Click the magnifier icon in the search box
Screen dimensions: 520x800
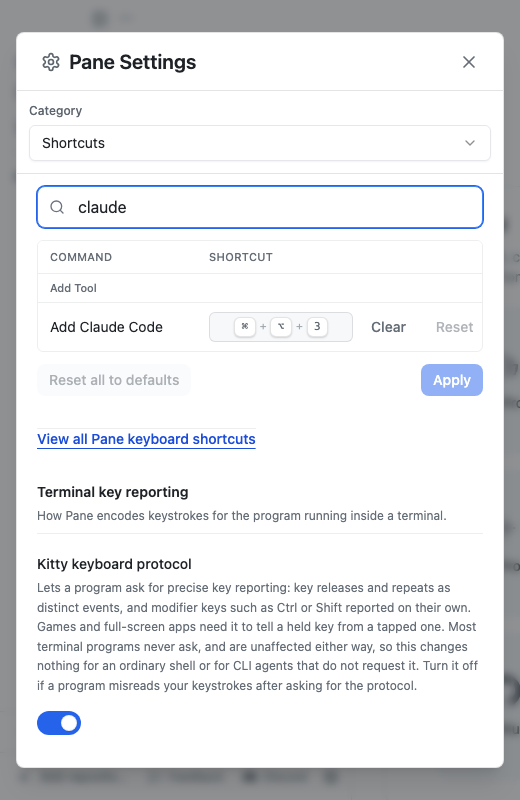click(57, 207)
